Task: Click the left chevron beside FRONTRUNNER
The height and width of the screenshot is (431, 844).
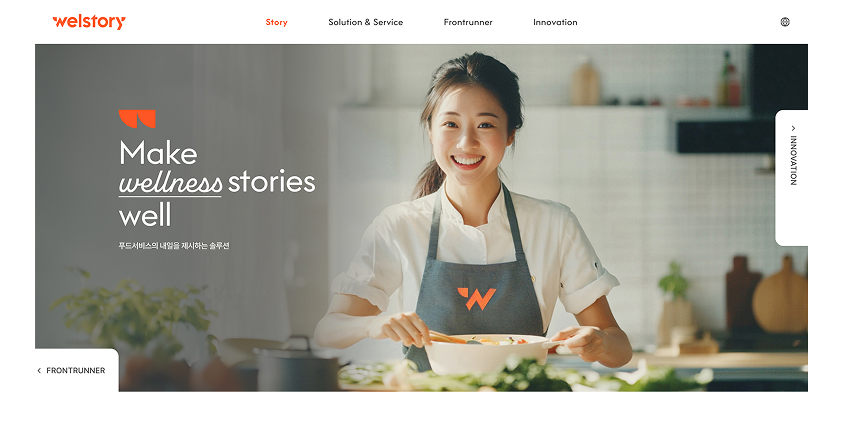Action: pyautogui.click(x=39, y=371)
